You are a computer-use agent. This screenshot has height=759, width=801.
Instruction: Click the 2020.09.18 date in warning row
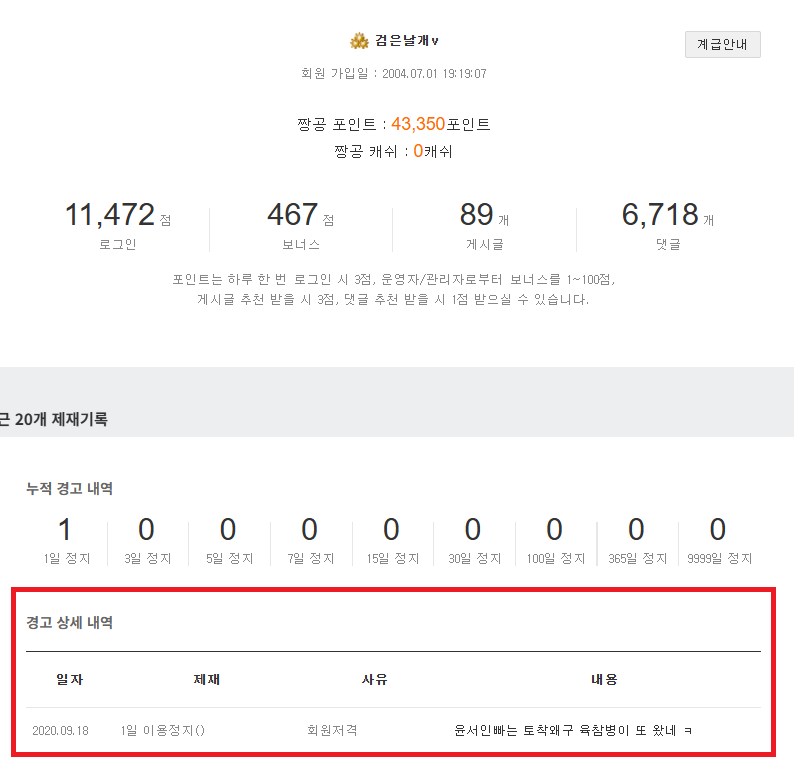point(60,731)
